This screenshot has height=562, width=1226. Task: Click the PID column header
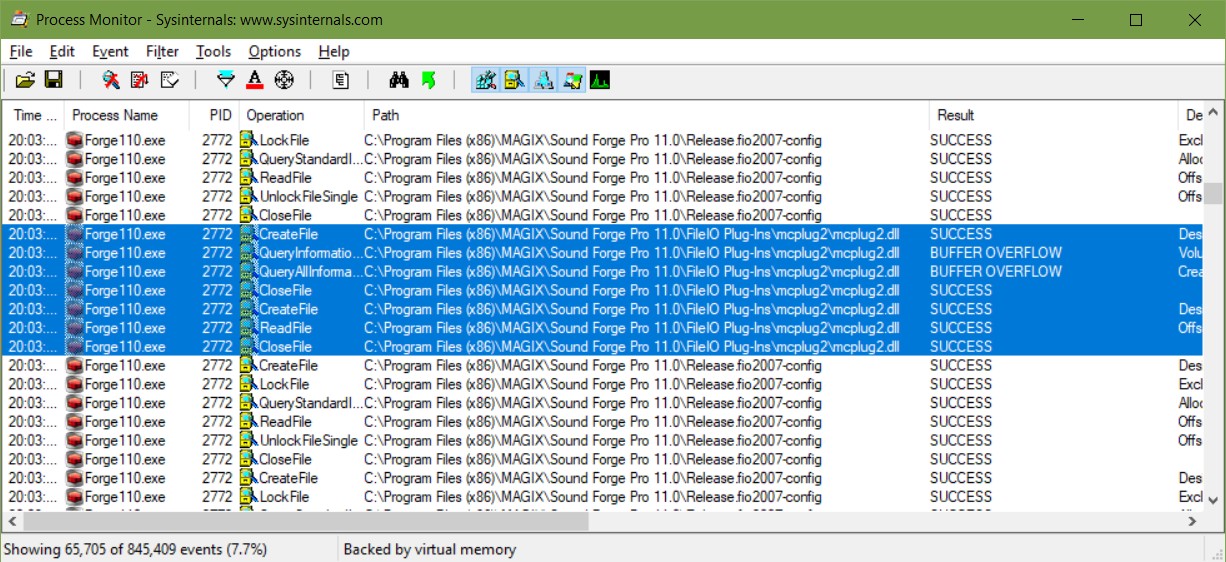tap(213, 115)
